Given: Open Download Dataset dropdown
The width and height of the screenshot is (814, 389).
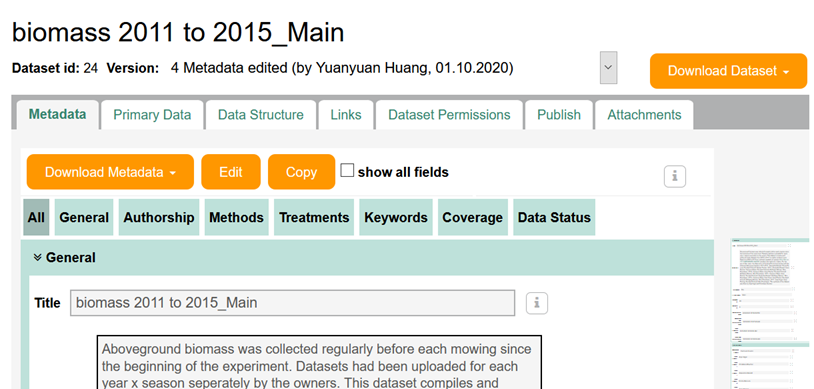Looking at the screenshot, I should pos(728,71).
